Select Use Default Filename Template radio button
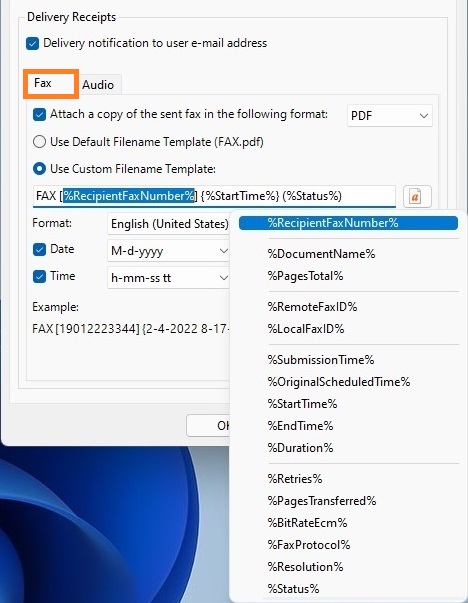 pos(39,142)
